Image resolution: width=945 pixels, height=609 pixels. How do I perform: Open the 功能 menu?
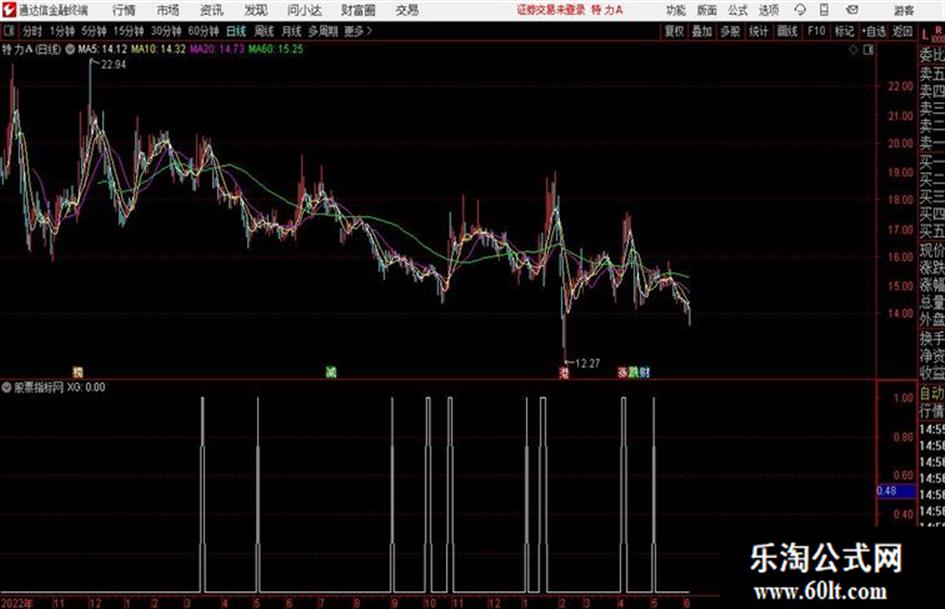(x=676, y=10)
